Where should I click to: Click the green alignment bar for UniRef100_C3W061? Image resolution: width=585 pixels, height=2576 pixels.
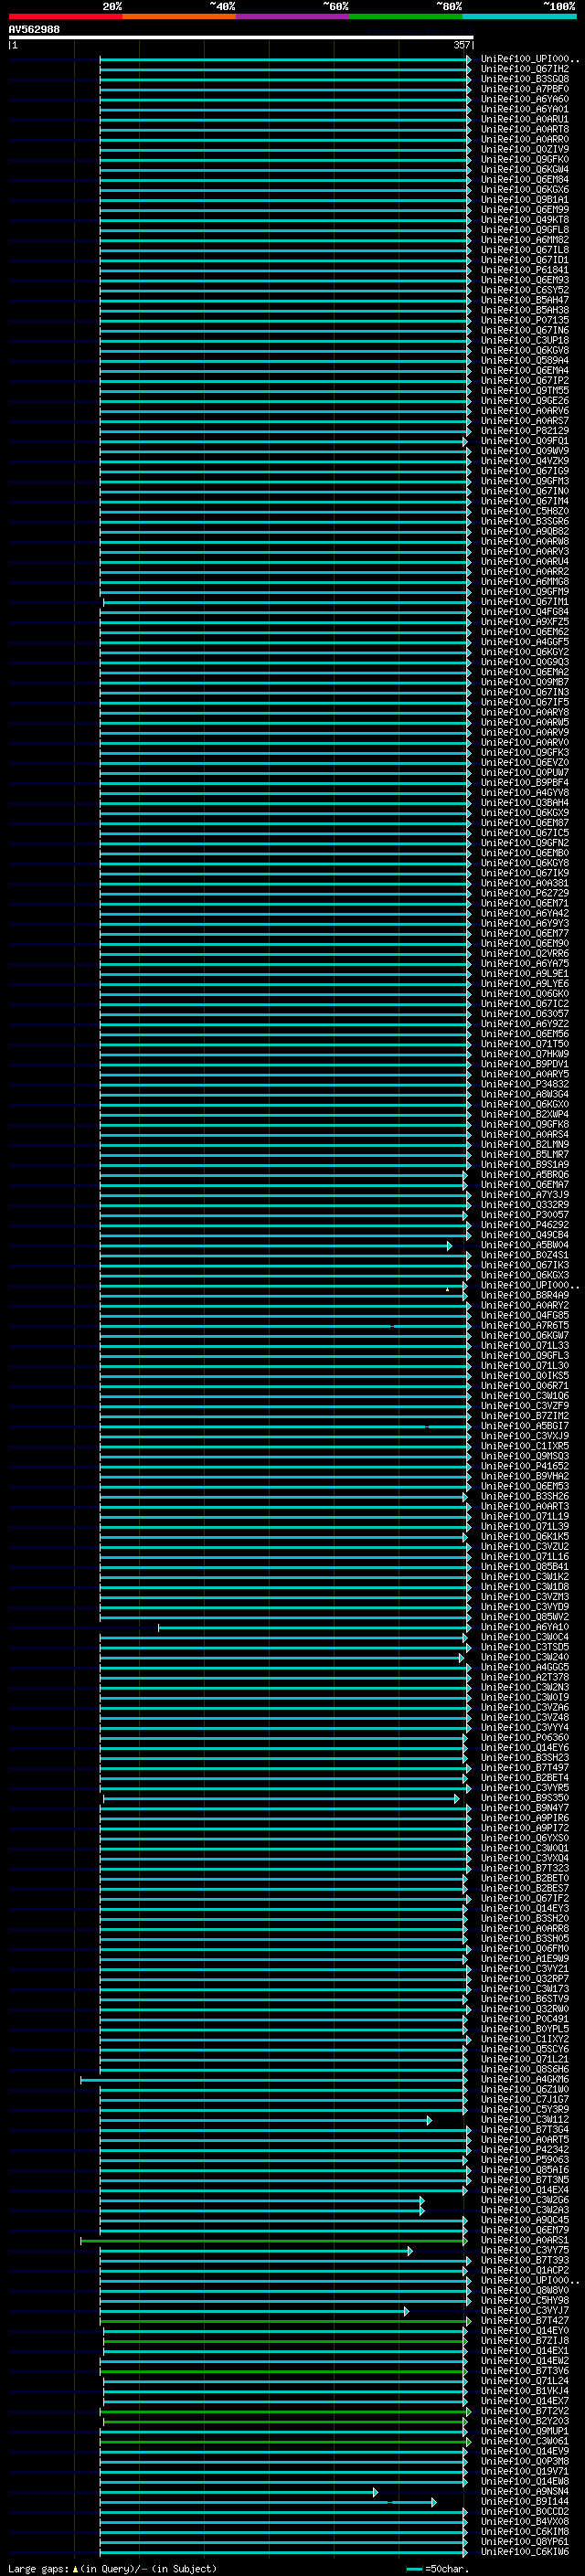click(x=285, y=2442)
